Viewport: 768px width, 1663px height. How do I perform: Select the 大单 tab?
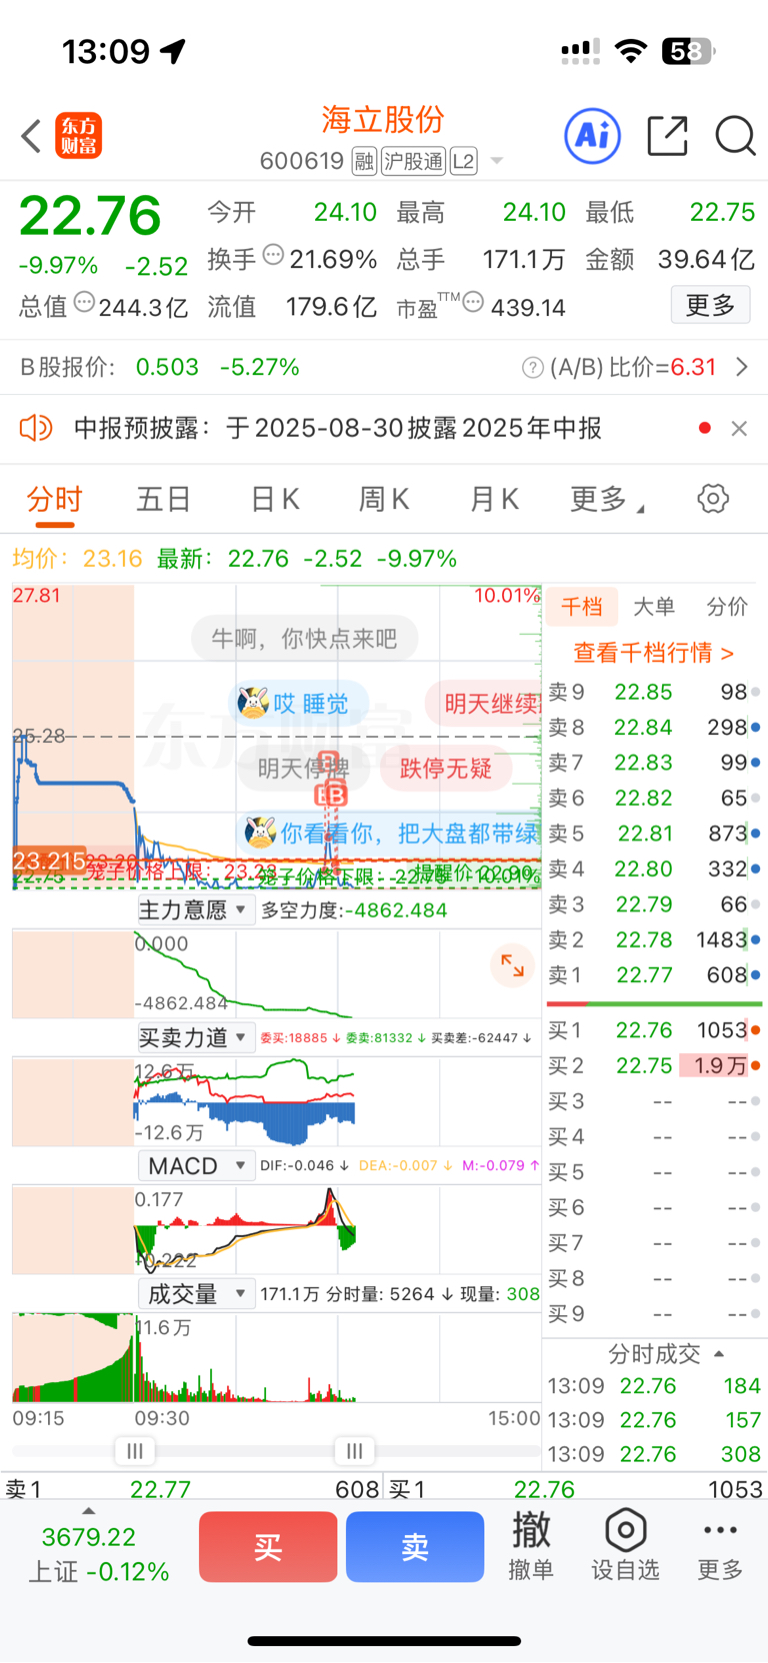[654, 606]
